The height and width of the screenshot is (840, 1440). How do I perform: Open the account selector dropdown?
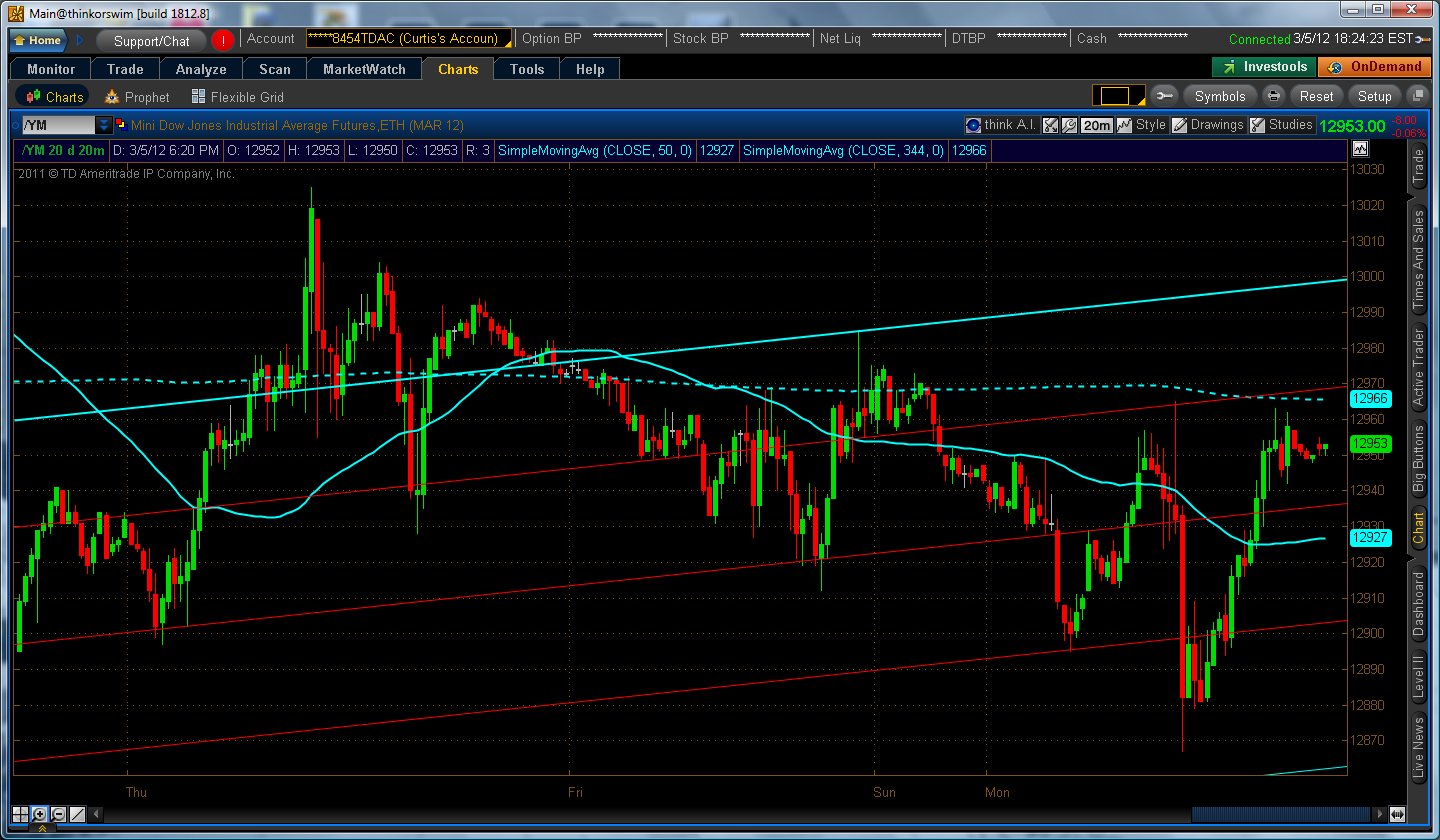[x=409, y=39]
